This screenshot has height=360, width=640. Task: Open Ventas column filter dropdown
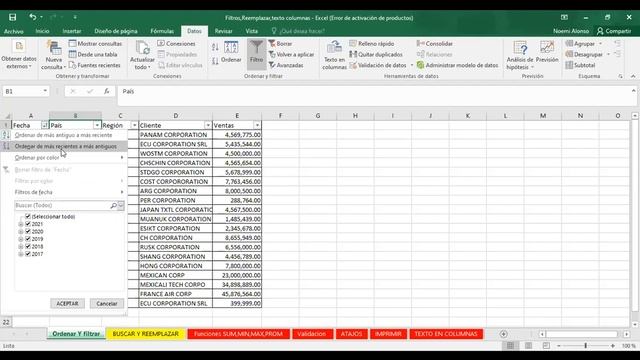click(257, 125)
